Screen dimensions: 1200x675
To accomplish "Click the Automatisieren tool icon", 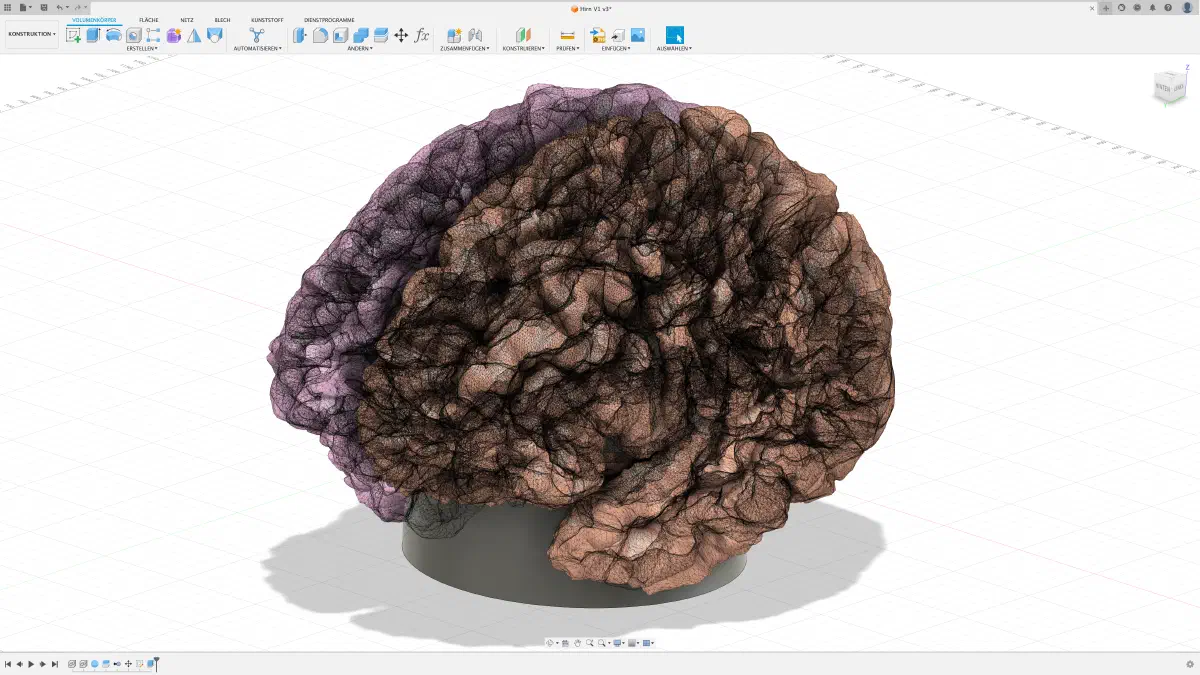I will pos(257,35).
